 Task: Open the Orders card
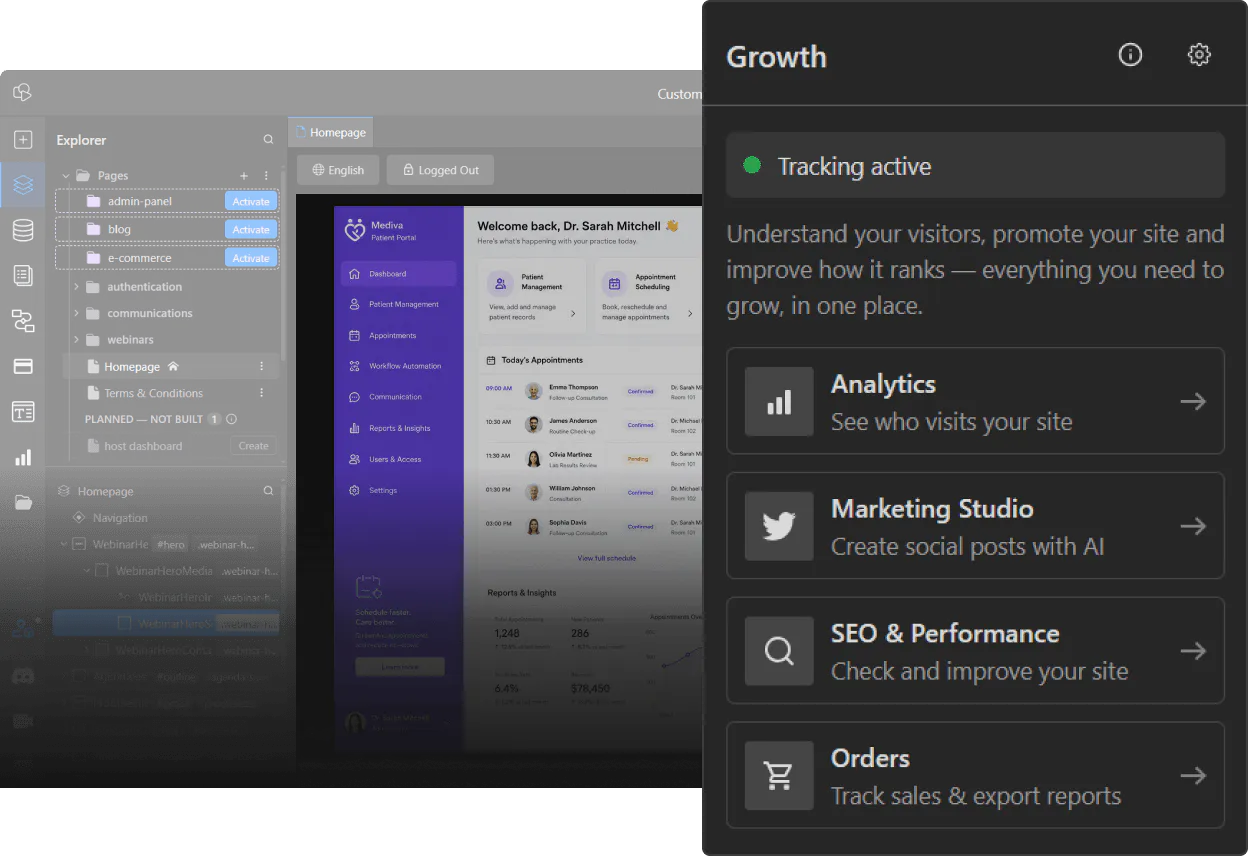pyautogui.click(x=975, y=775)
